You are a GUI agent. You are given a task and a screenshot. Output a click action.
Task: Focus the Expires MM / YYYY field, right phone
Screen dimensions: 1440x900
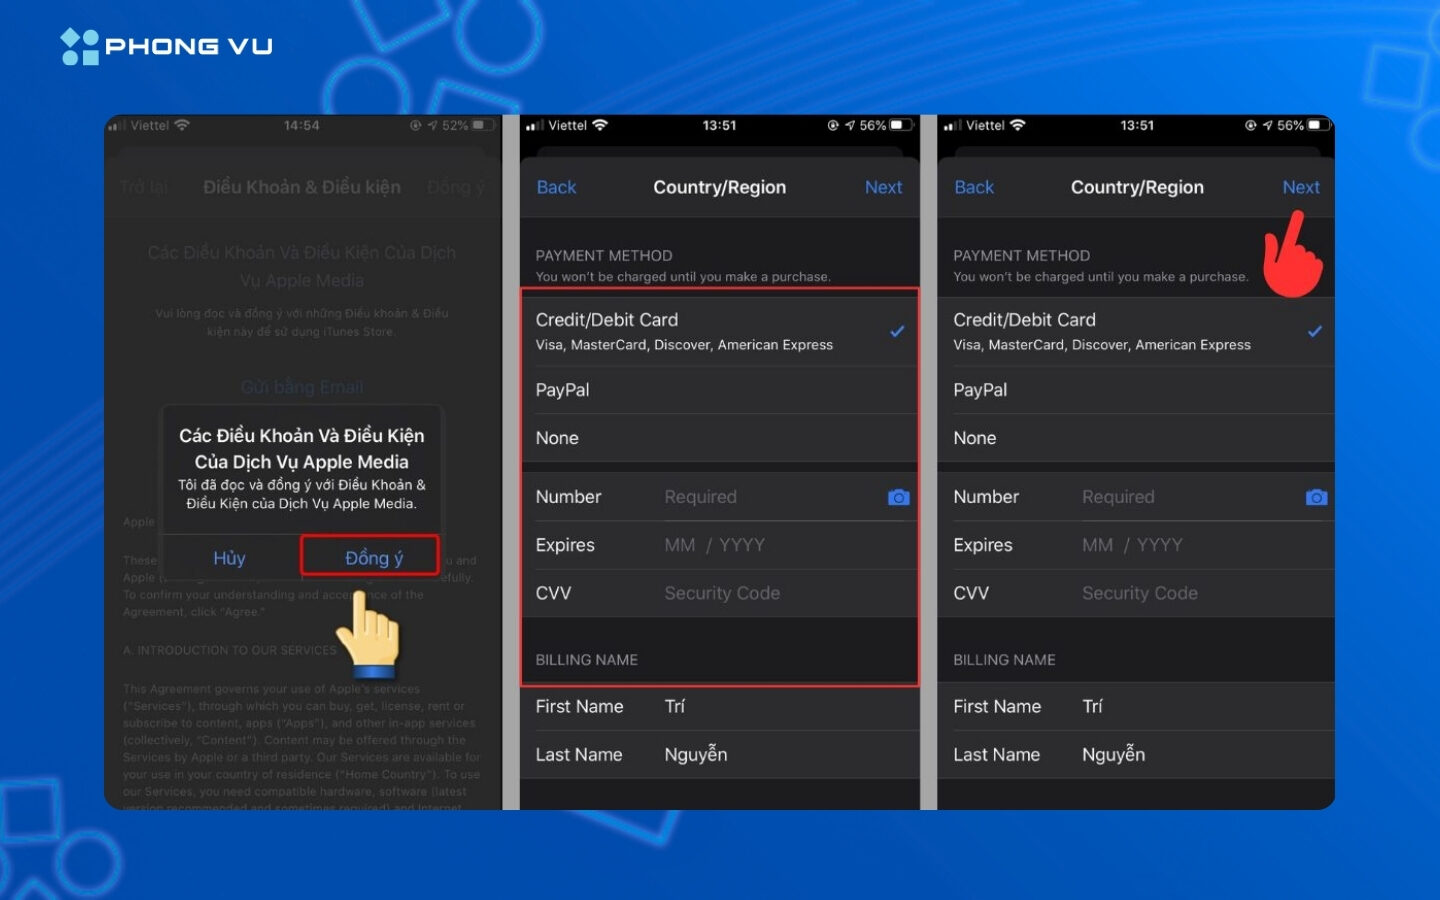[1137, 545]
